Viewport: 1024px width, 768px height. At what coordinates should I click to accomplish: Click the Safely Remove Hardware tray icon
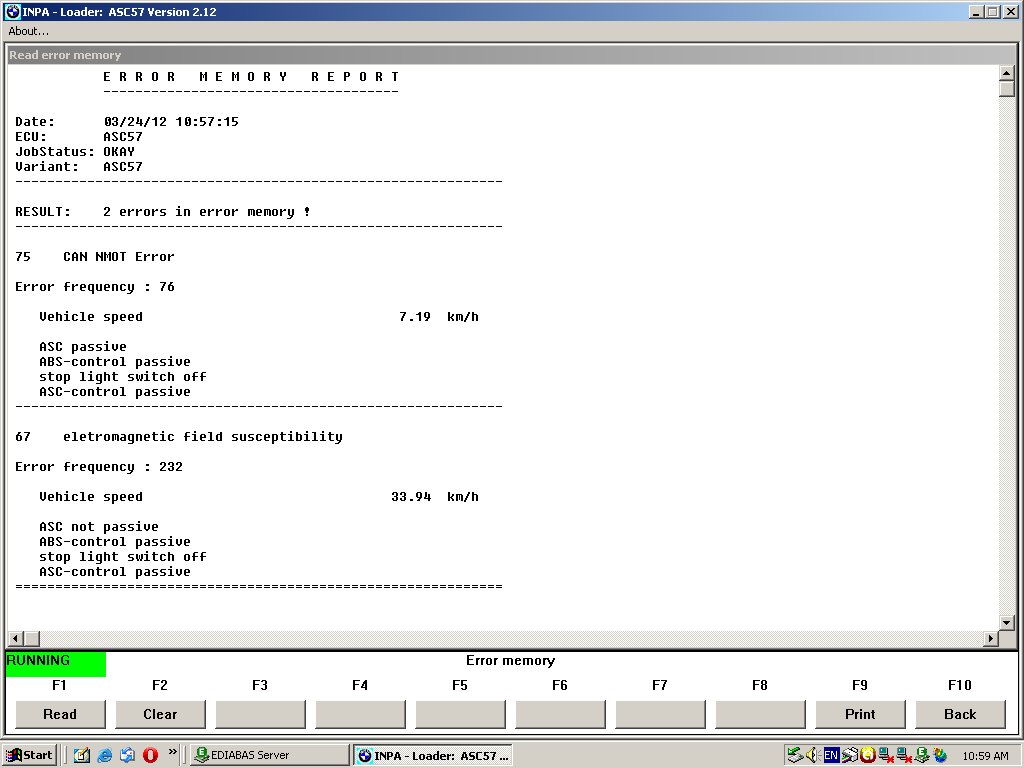coord(795,755)
